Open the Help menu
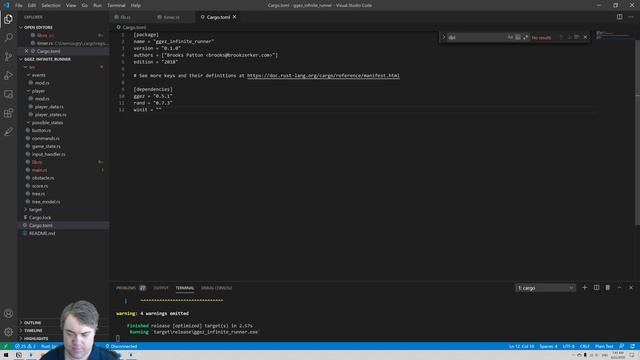This screenshot has height=360, width=640. click(136, 5)
